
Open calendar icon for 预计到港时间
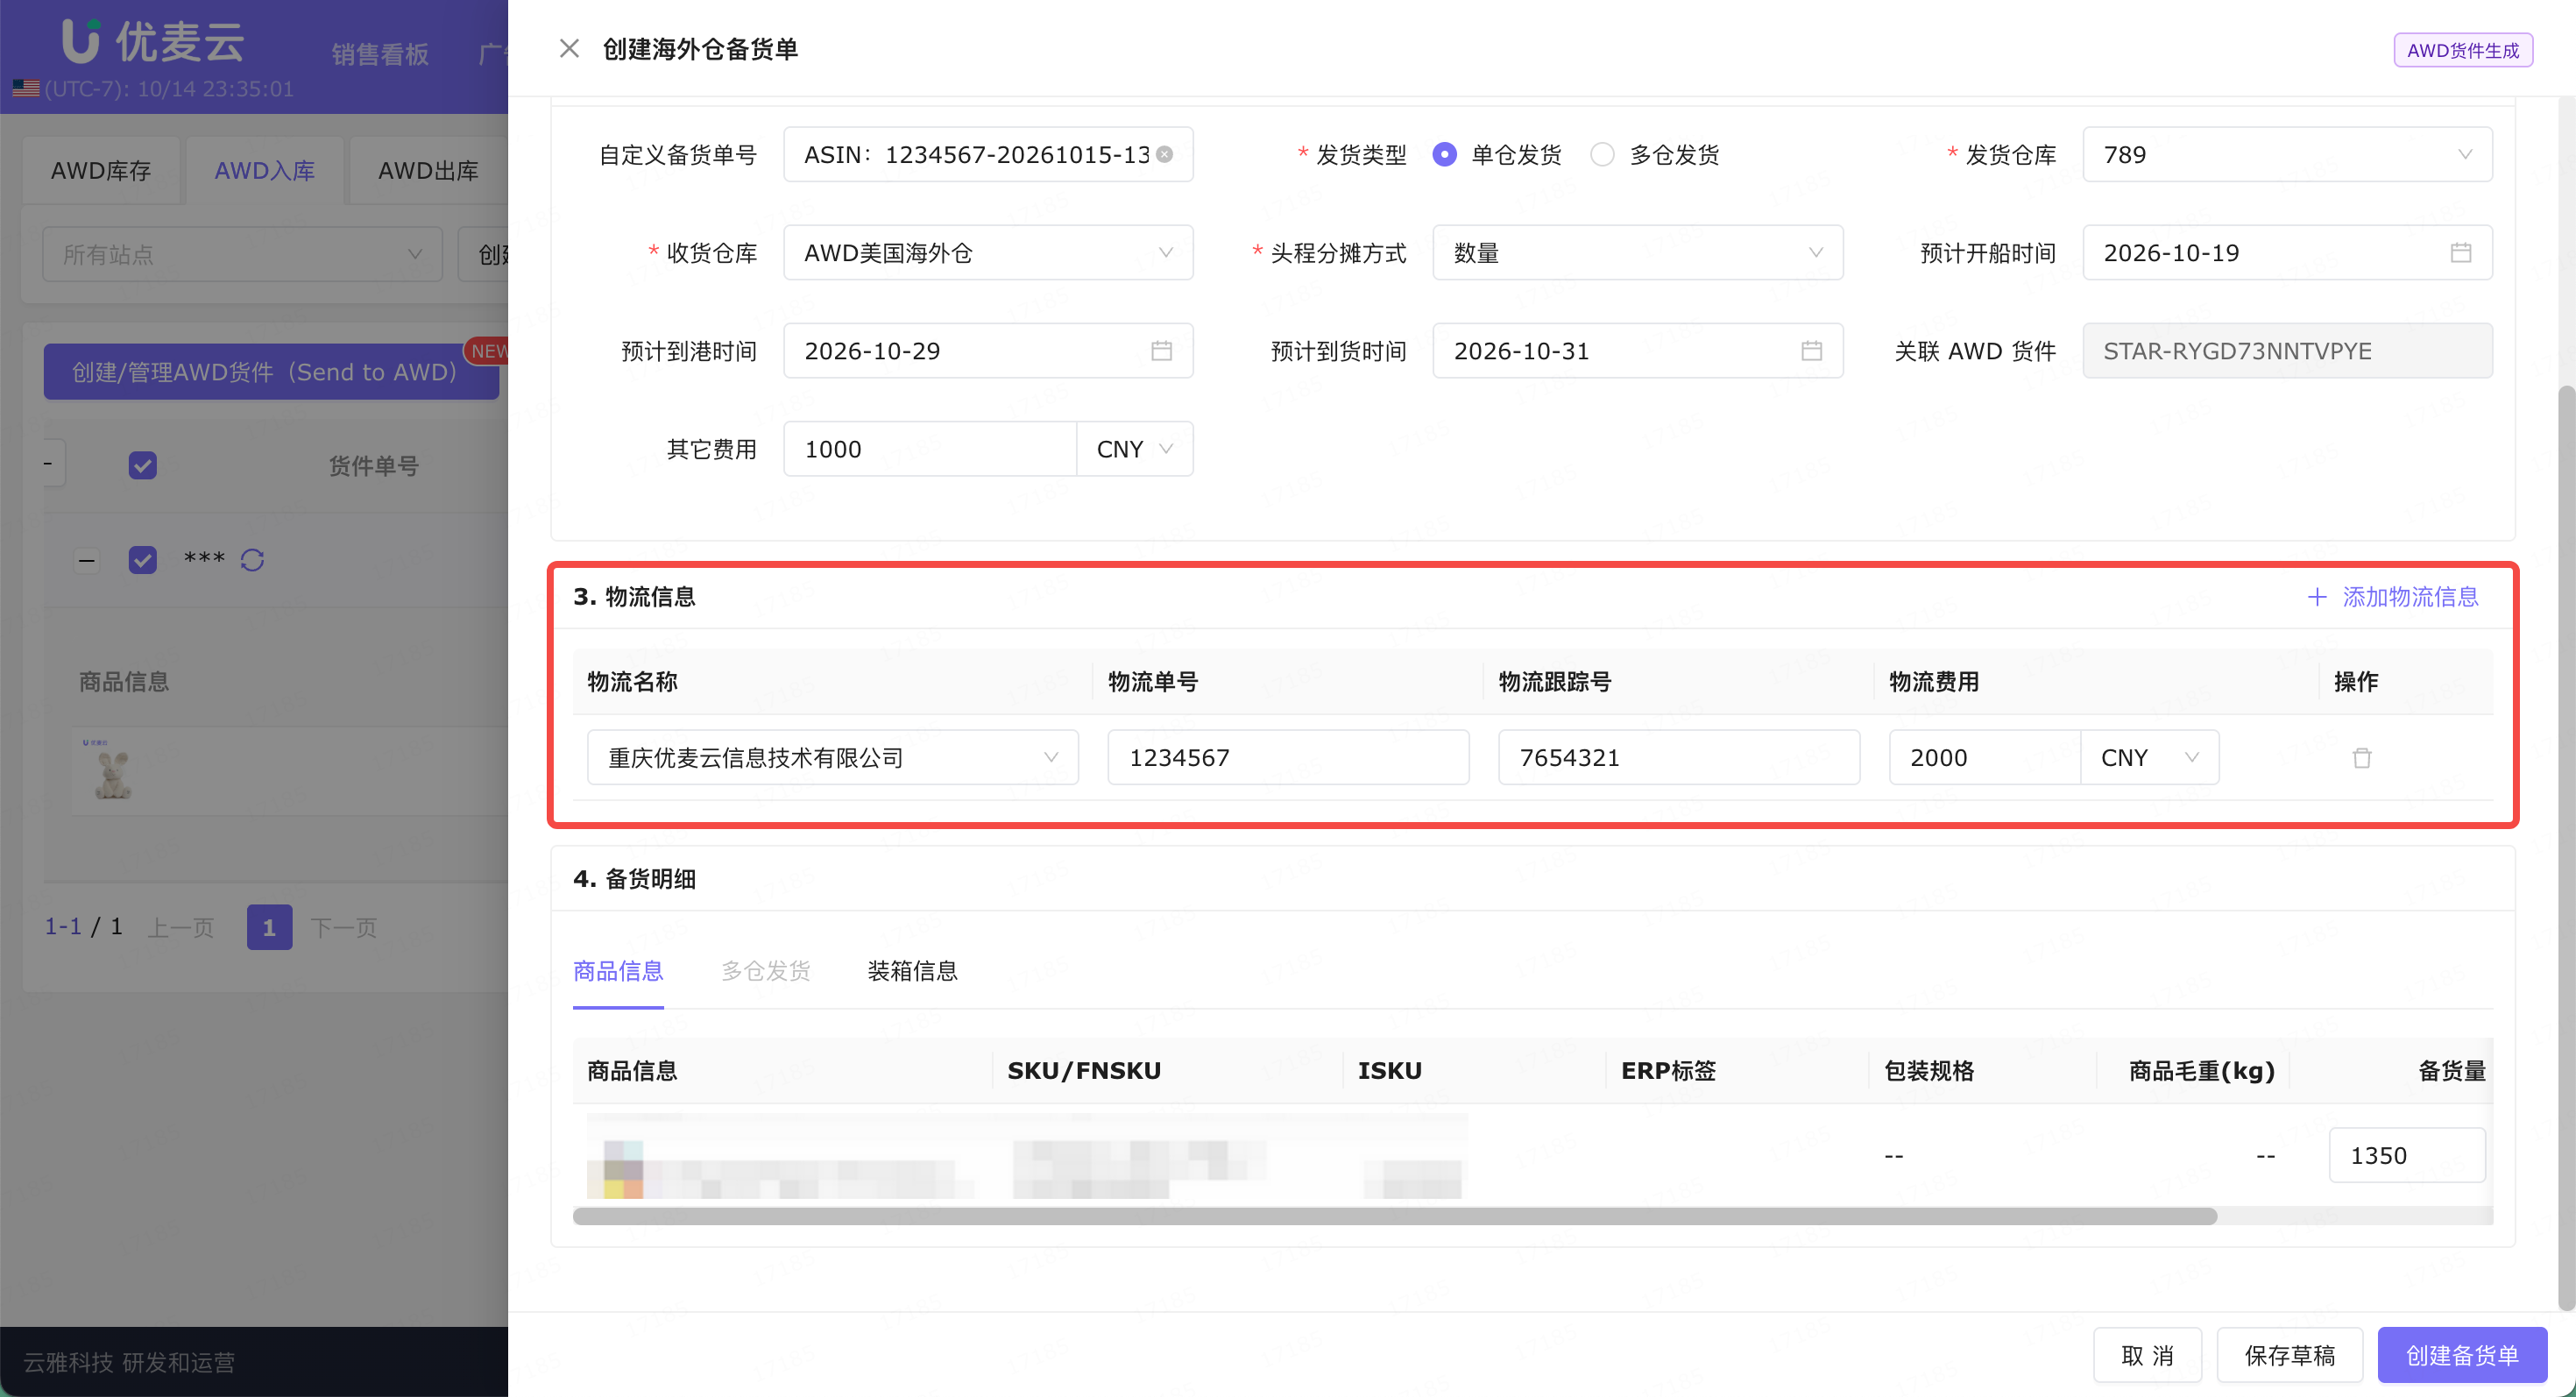(x=1161, y=350)
